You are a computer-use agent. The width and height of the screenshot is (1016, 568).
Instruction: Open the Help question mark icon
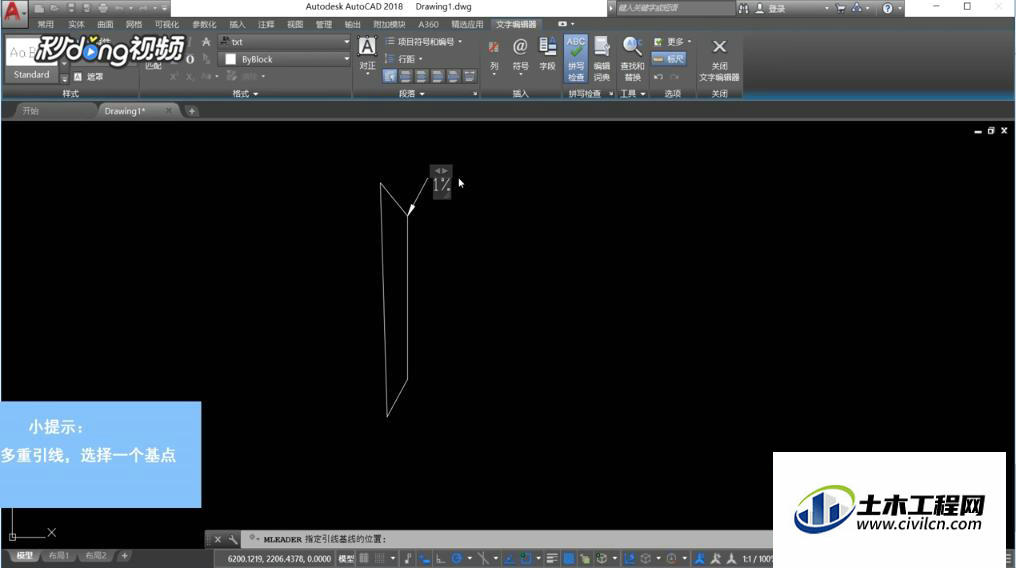tap(888, 8)
